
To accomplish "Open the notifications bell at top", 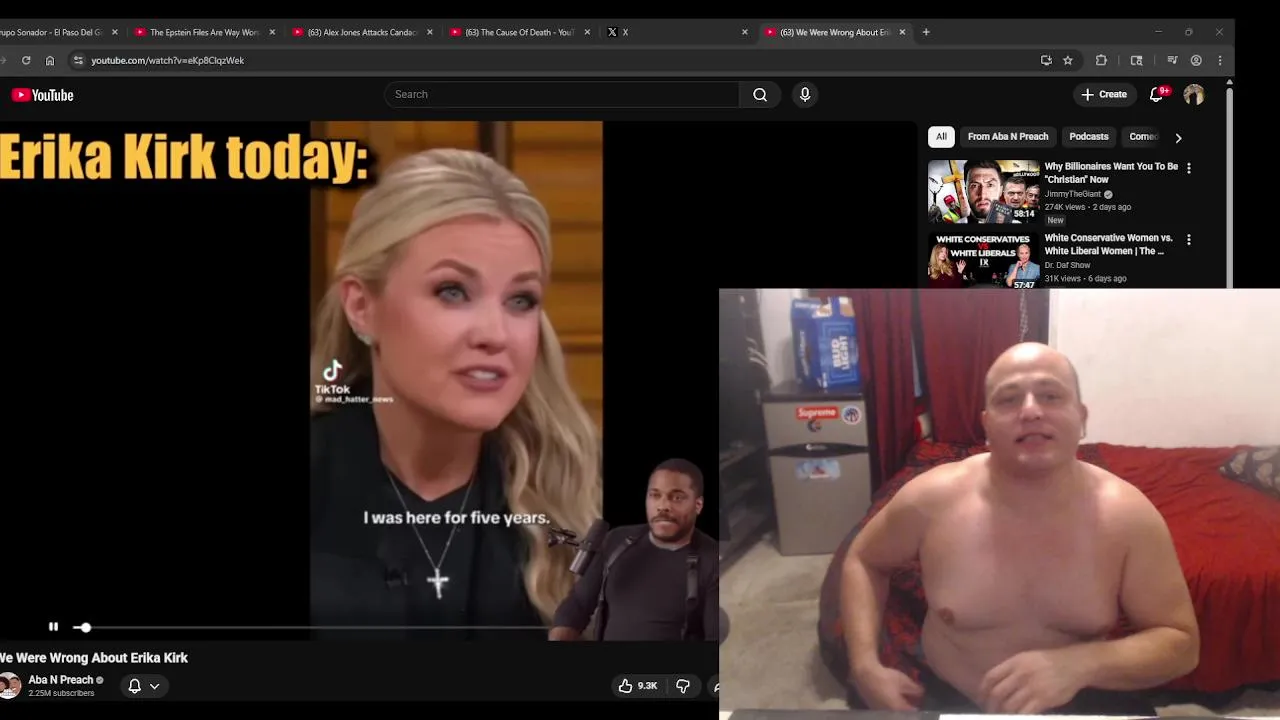I will click(1157, 94).
